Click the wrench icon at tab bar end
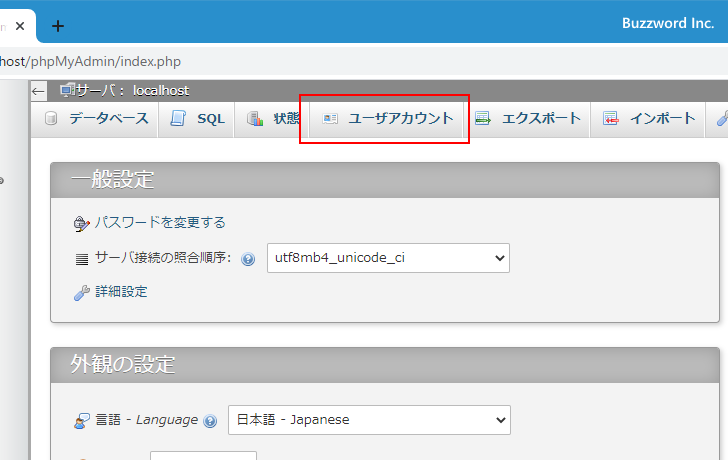Image resolution: width=728 pixels, height=460 pixels. pos(722,119)
